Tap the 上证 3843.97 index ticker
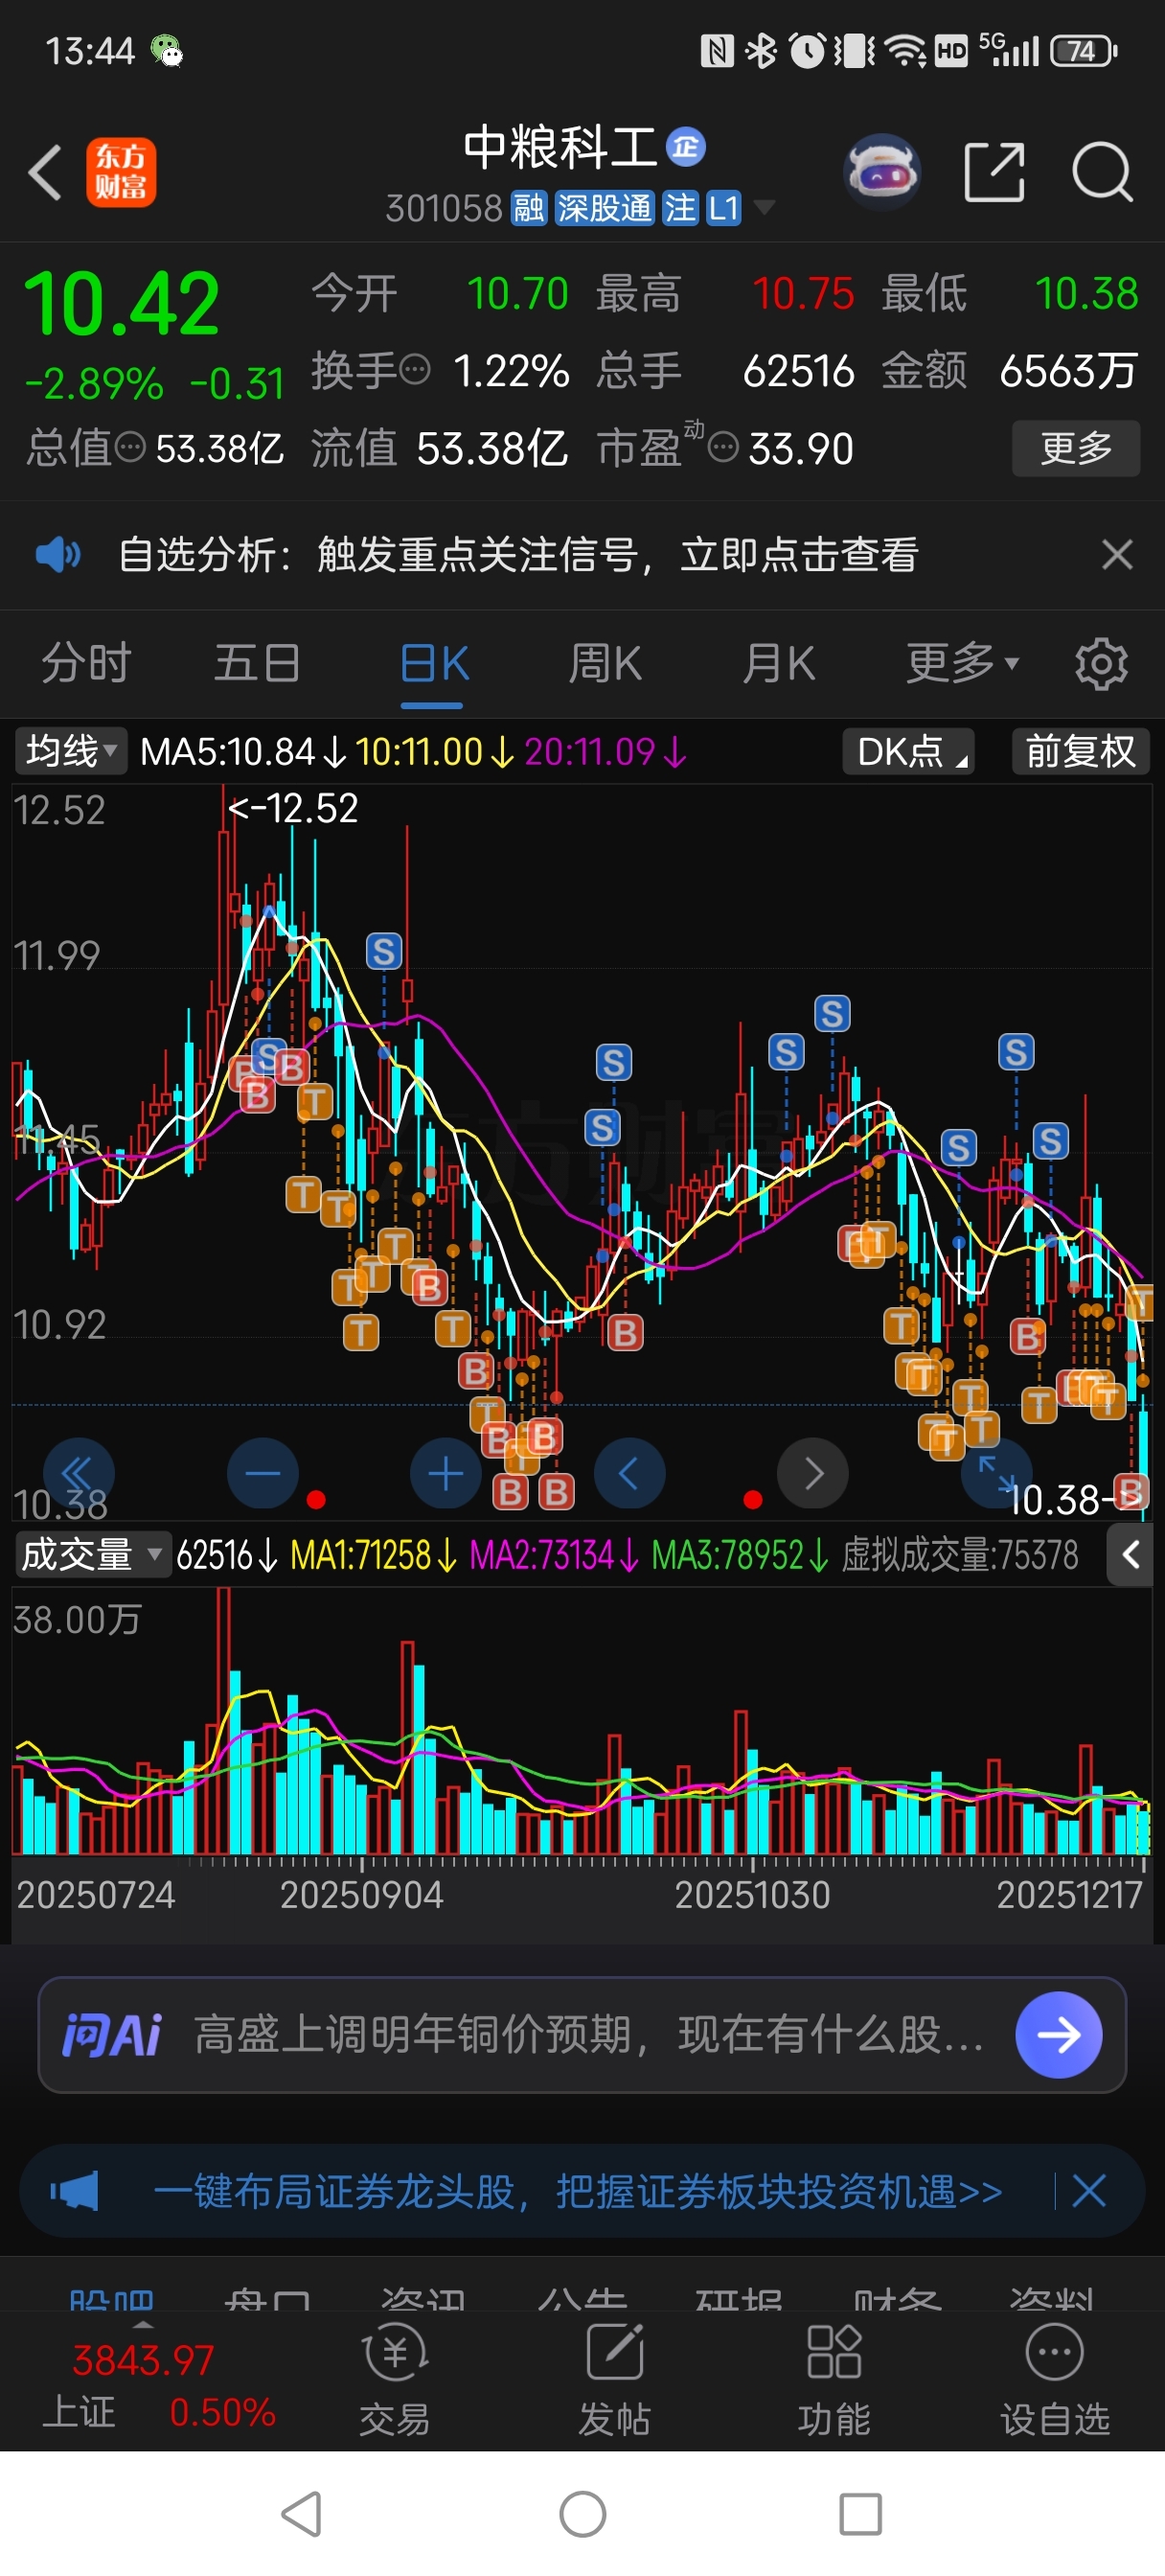This screenshot has height=2576, width=1165. [x=142, y=2386]
